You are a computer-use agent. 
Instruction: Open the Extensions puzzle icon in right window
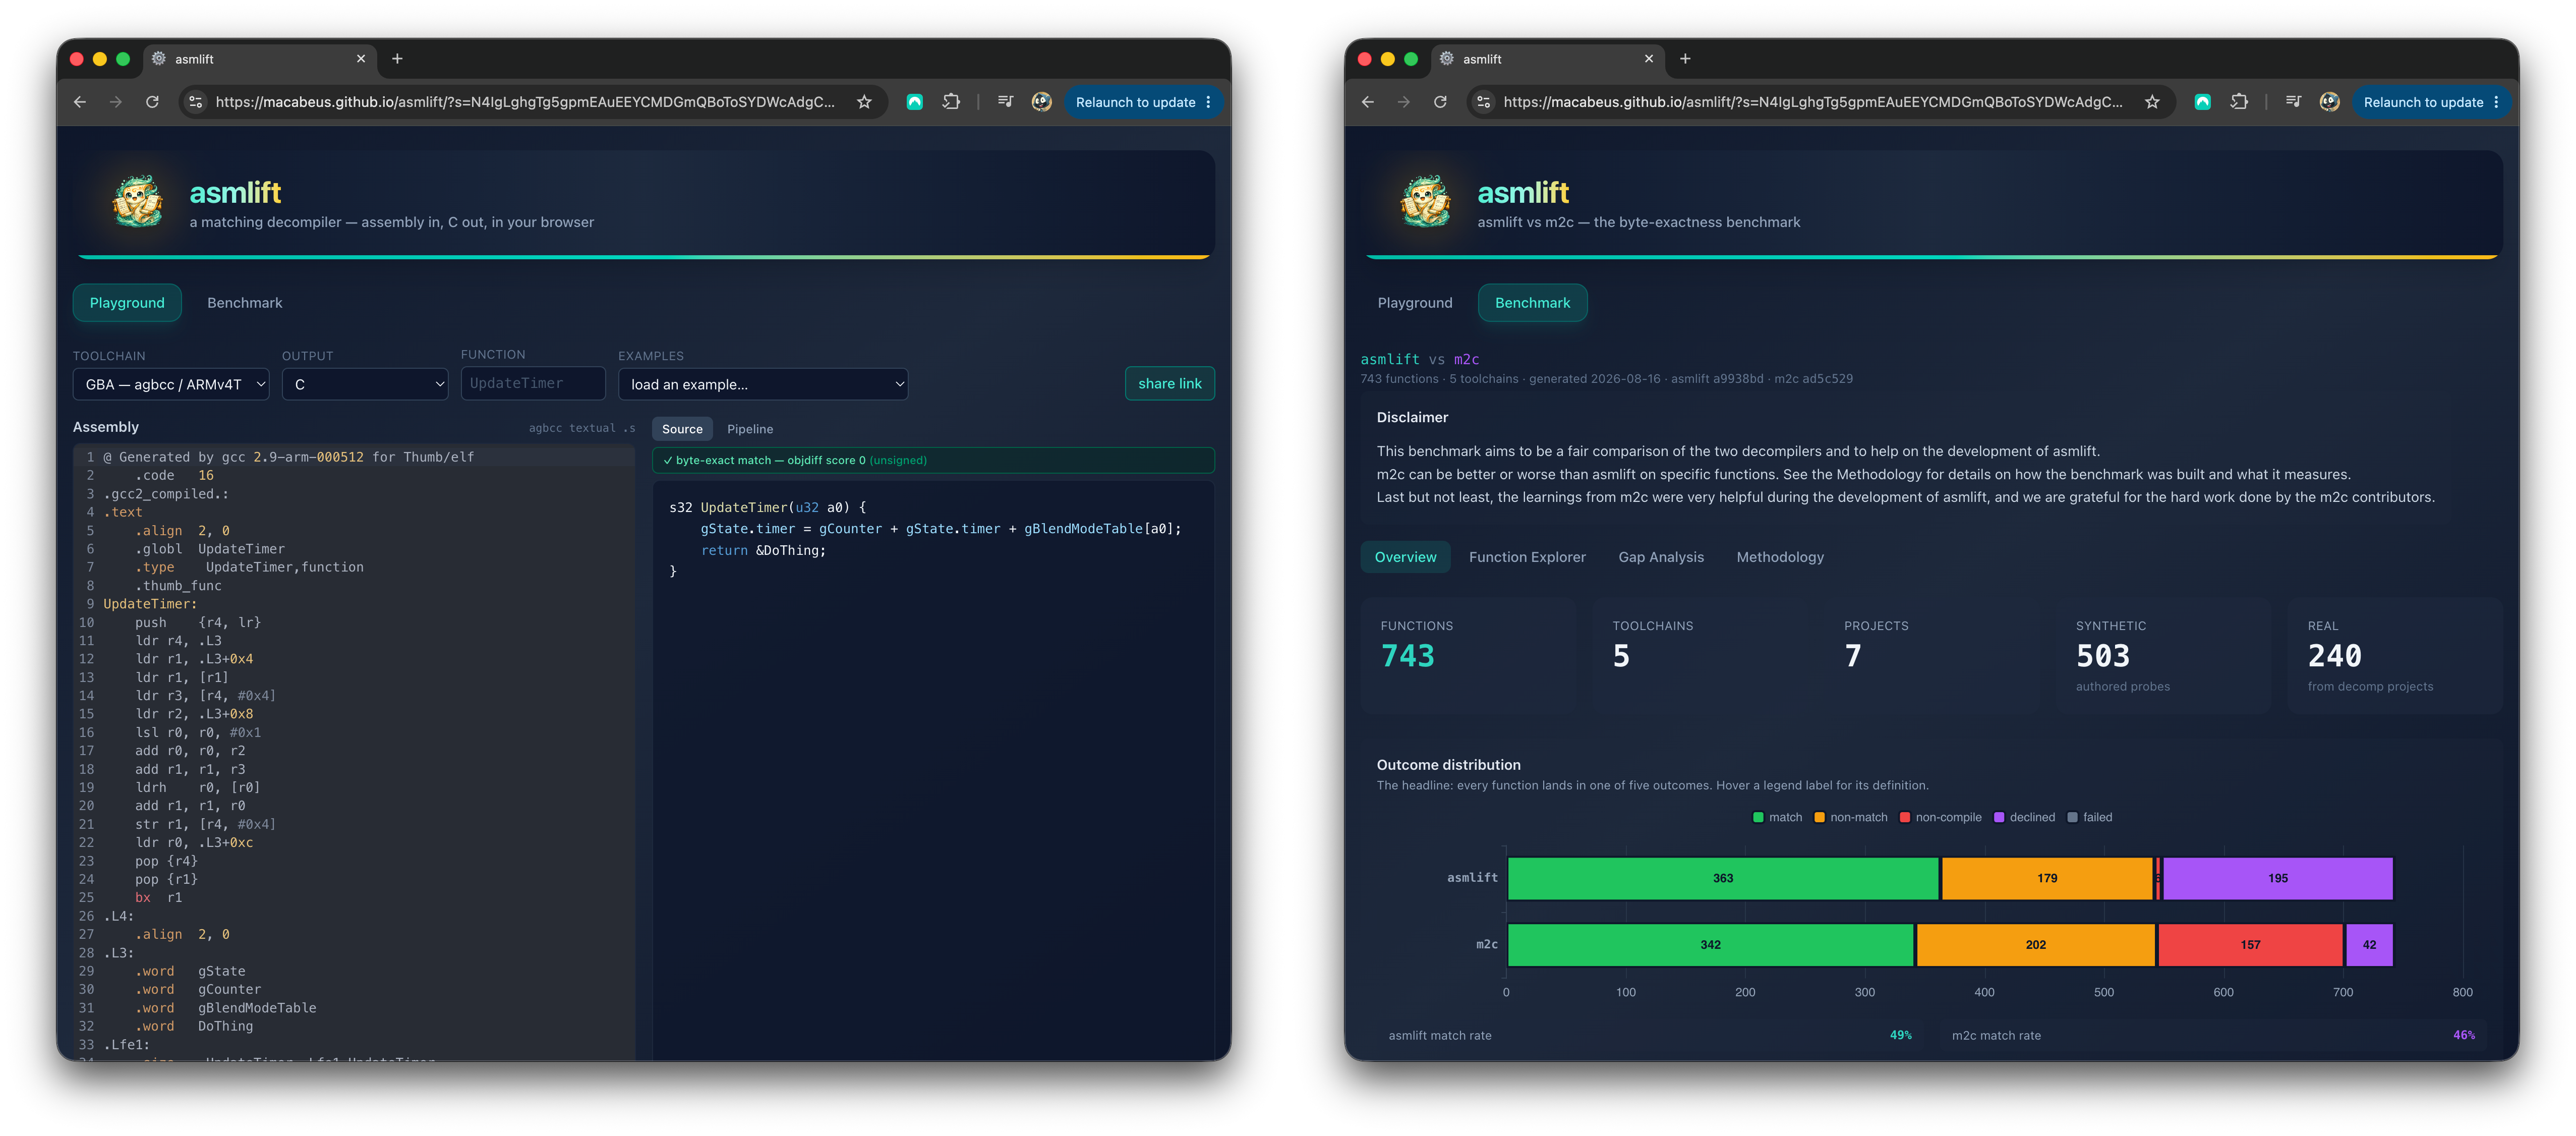tap(2239, 102)
